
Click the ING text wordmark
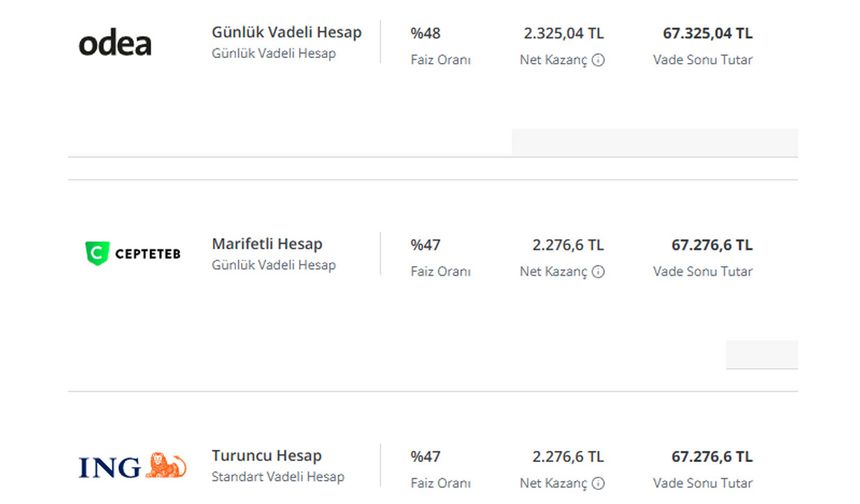tap(110, 468)
